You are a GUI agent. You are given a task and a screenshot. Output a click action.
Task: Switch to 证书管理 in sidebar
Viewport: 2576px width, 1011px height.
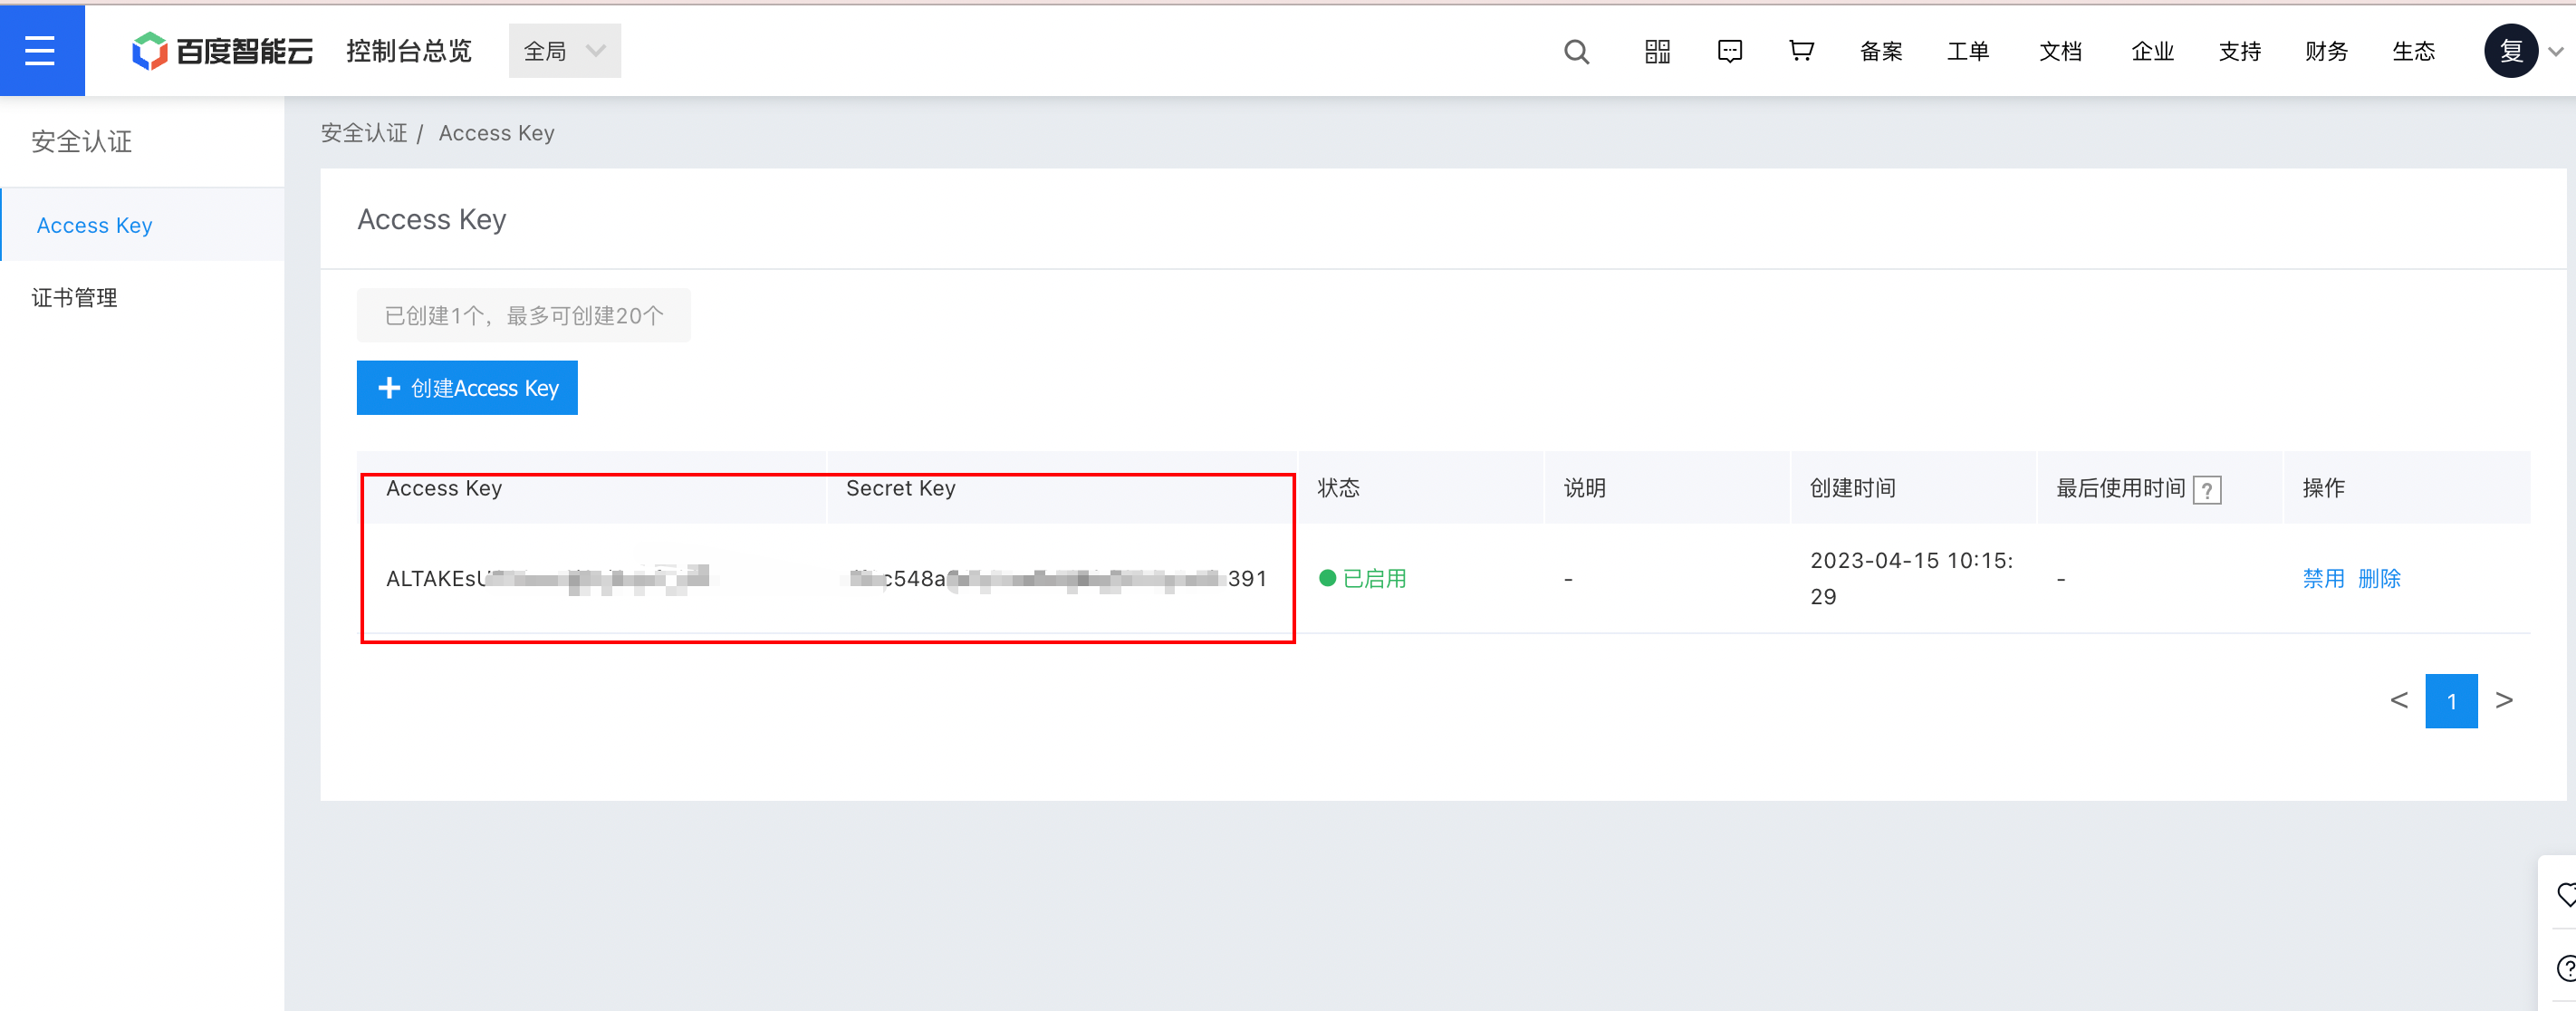click(x=74, y=296)
